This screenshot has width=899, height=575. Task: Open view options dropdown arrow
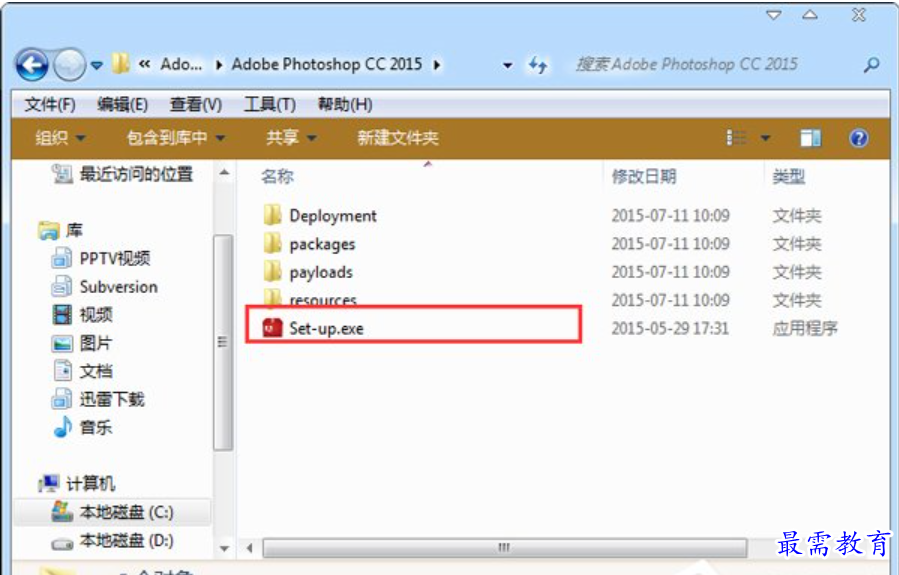[x=765, y=138]
